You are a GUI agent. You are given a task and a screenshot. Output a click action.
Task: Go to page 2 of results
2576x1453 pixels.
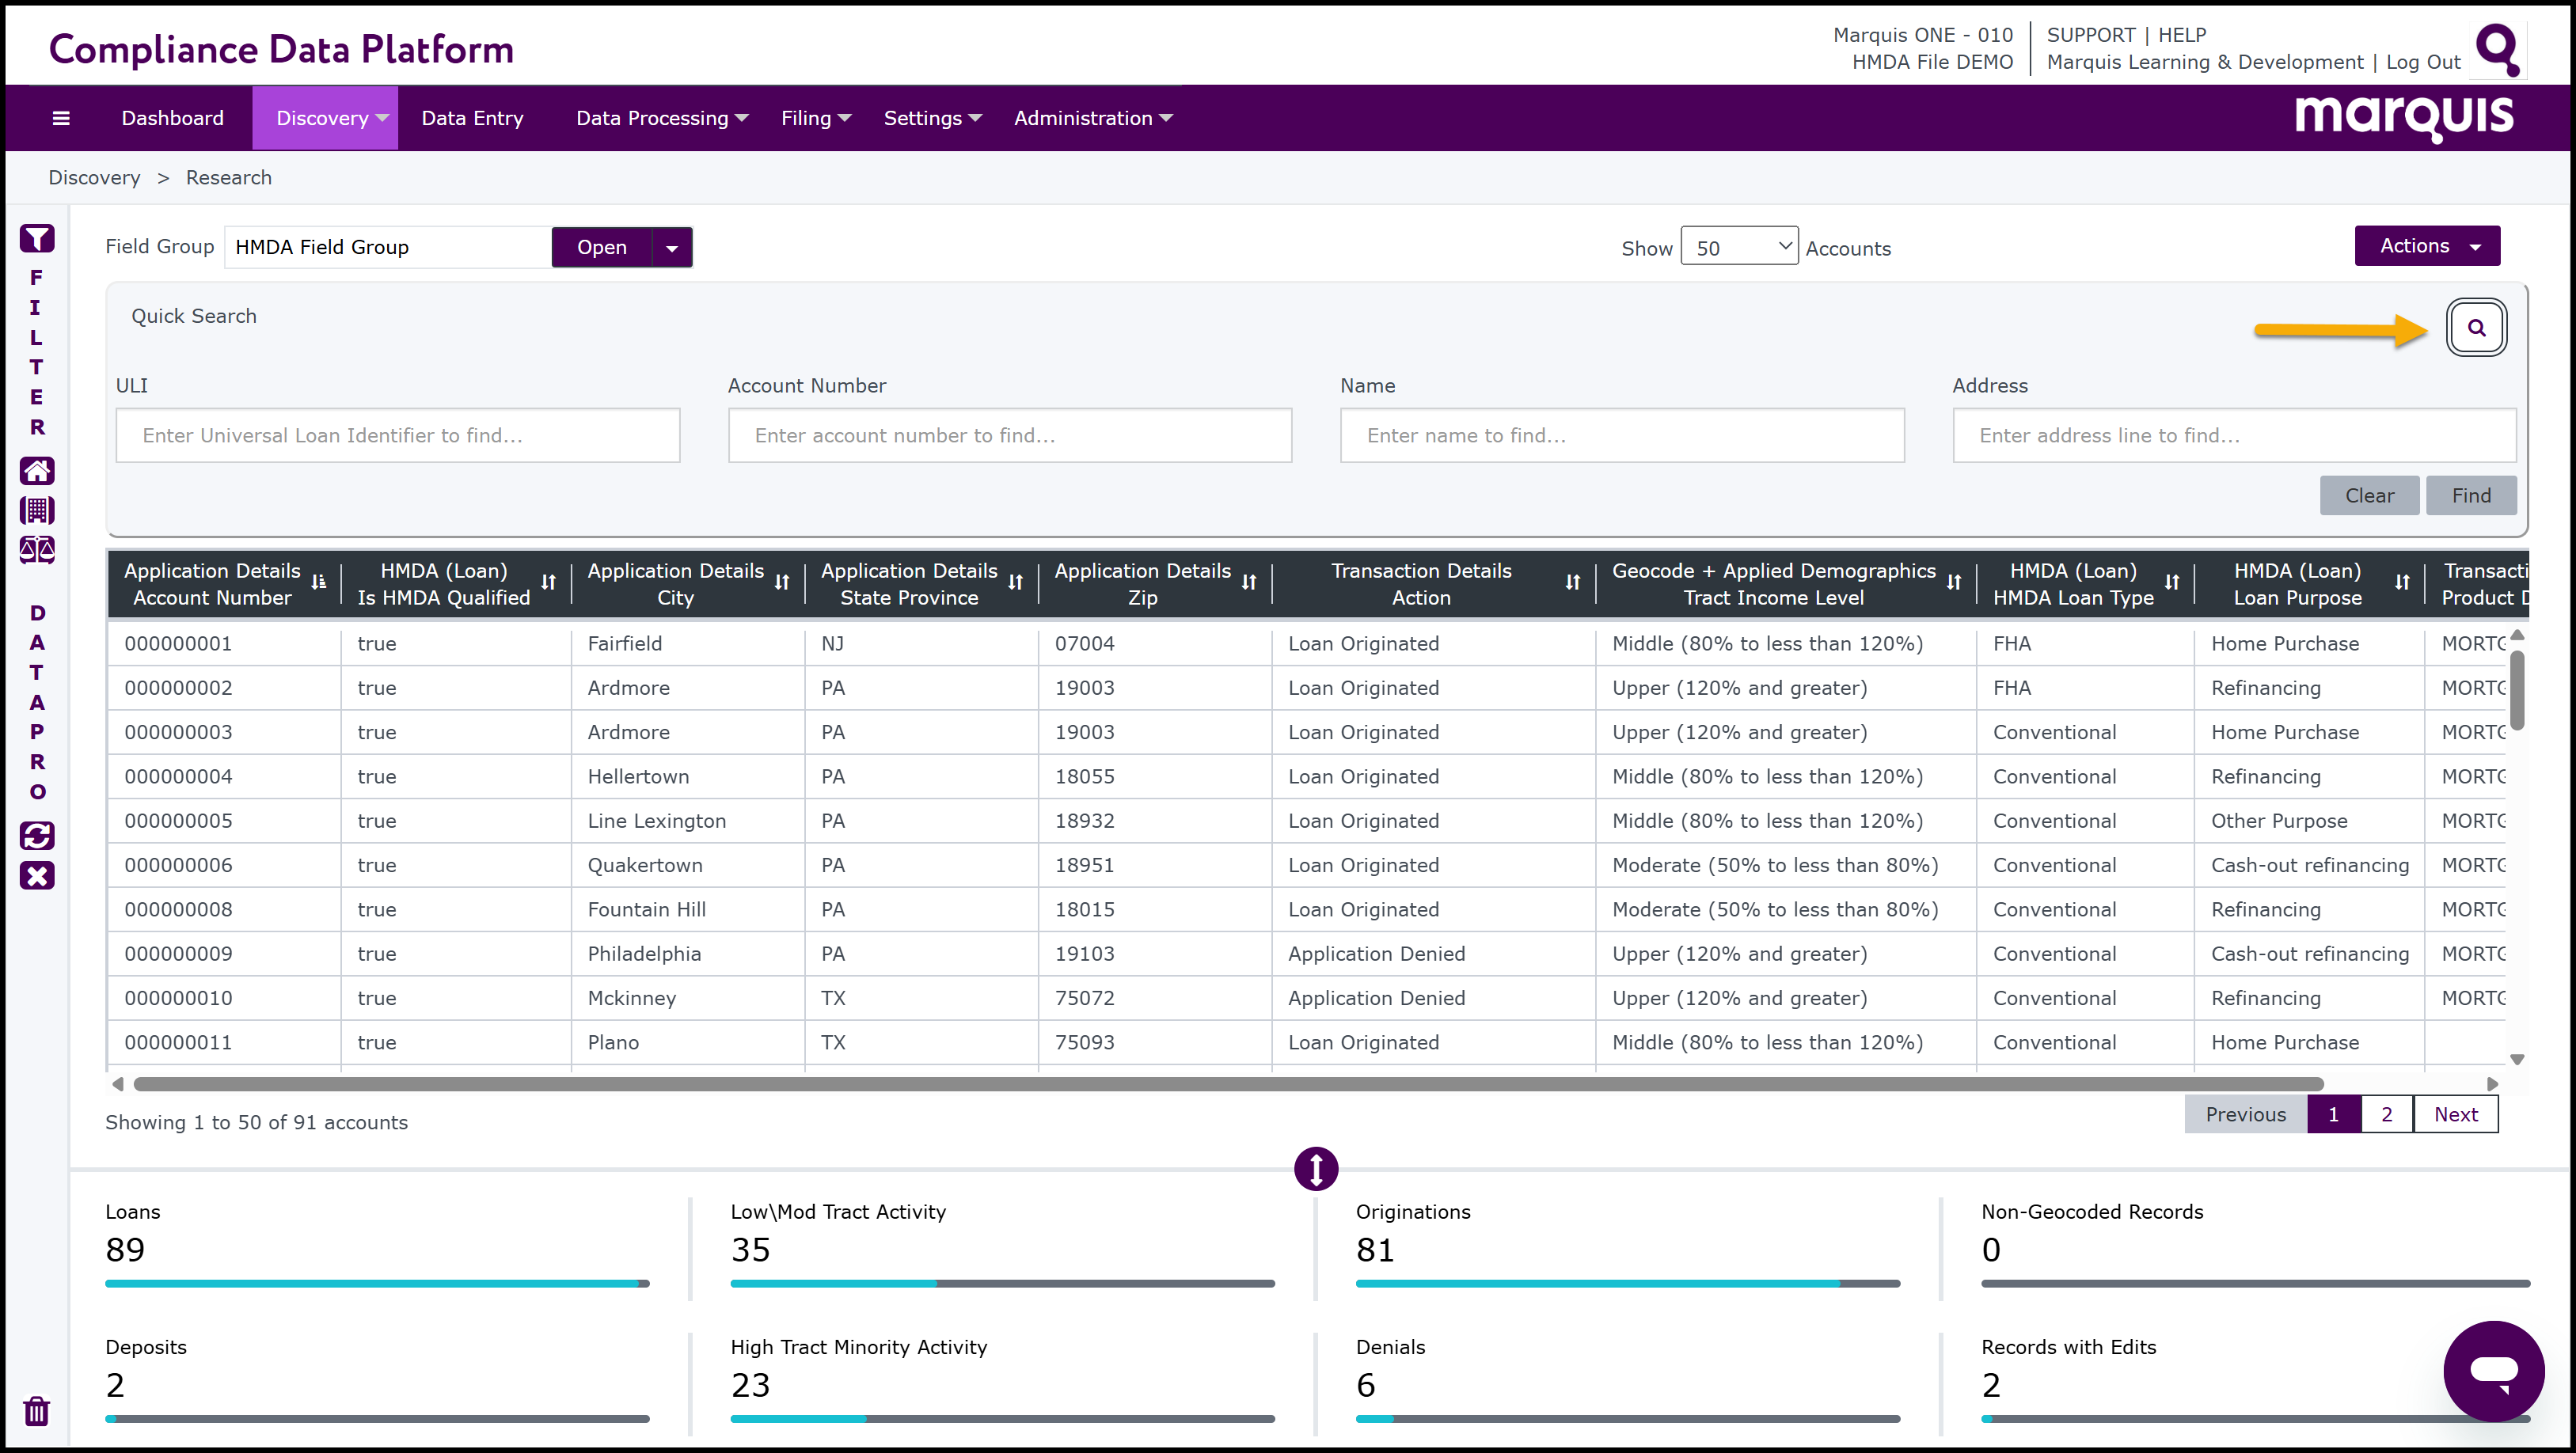[2386, 1114]
